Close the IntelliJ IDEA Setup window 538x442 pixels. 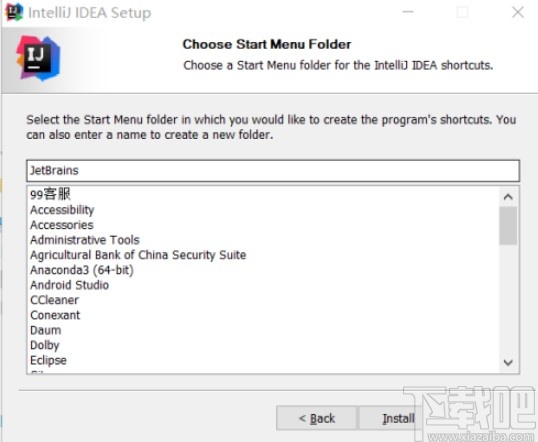(x=518, y=12)
